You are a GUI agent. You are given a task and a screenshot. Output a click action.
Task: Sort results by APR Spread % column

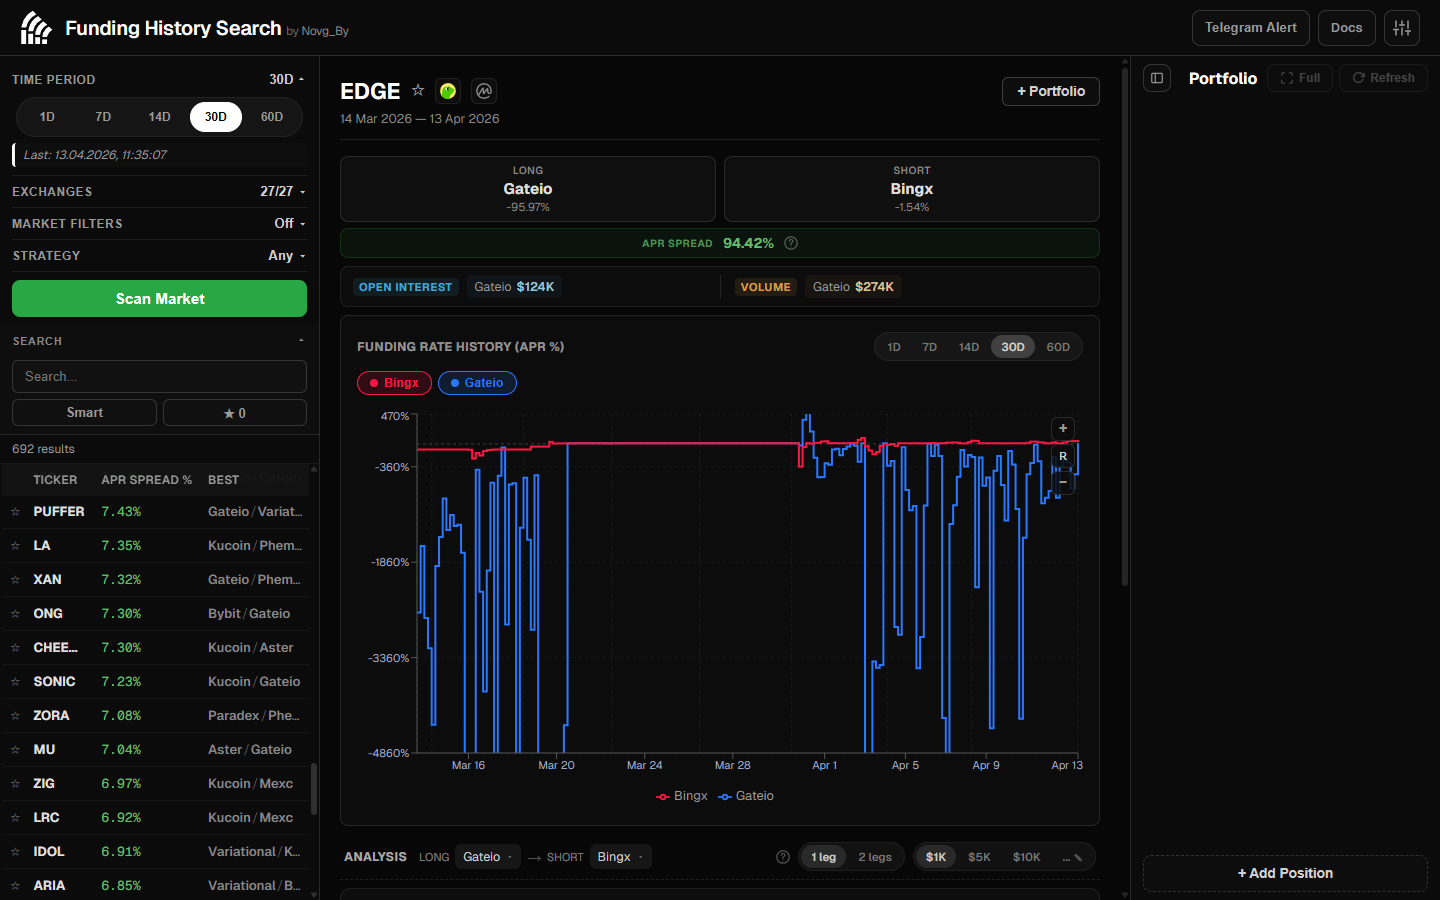coord(146,480)
